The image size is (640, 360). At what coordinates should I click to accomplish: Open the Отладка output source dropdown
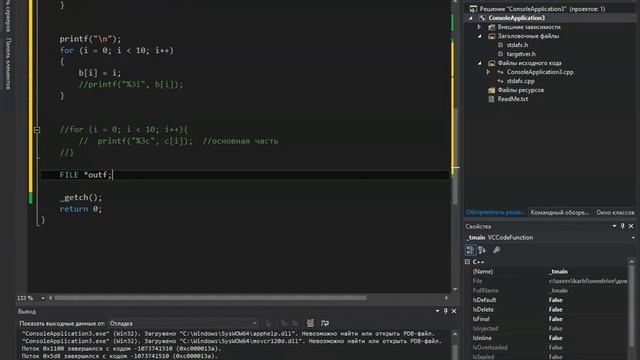coord(254,323)
